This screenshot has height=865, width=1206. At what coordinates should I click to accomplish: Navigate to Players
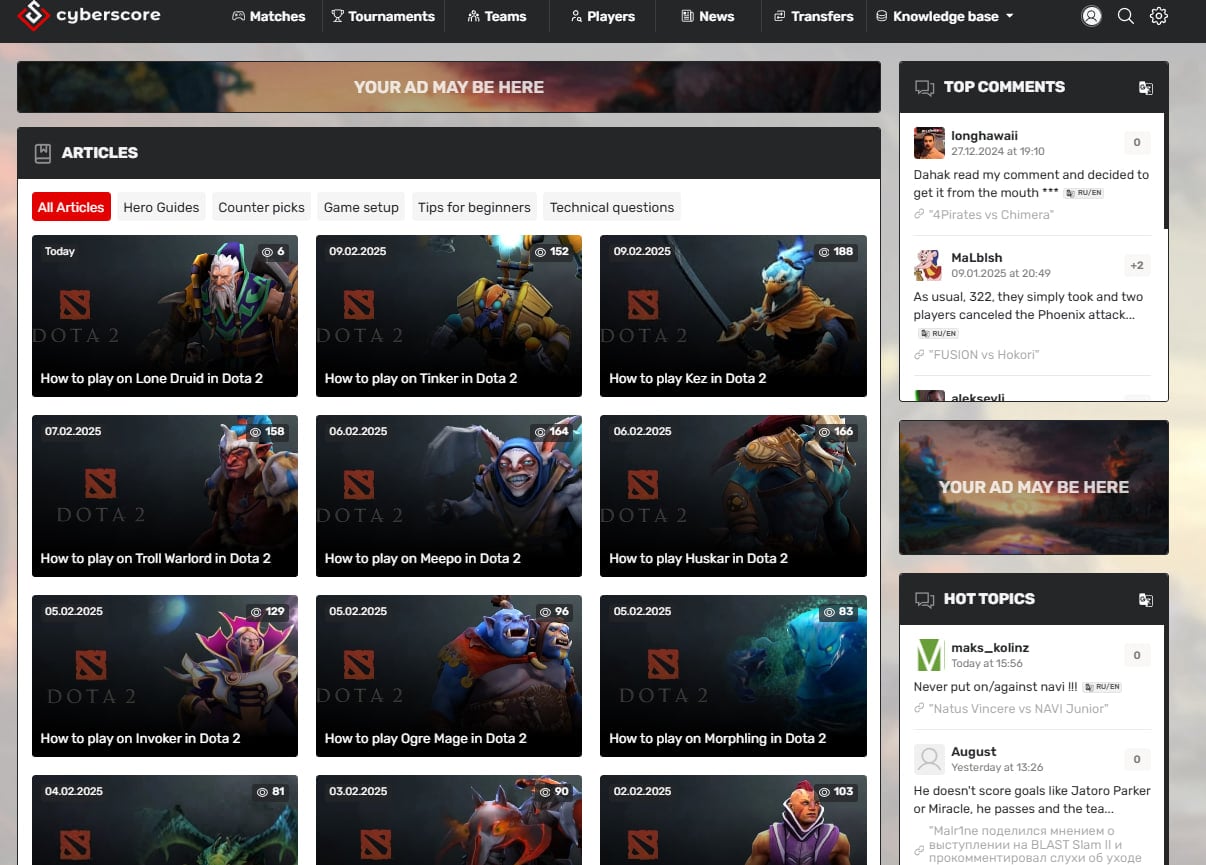[603, 16]
